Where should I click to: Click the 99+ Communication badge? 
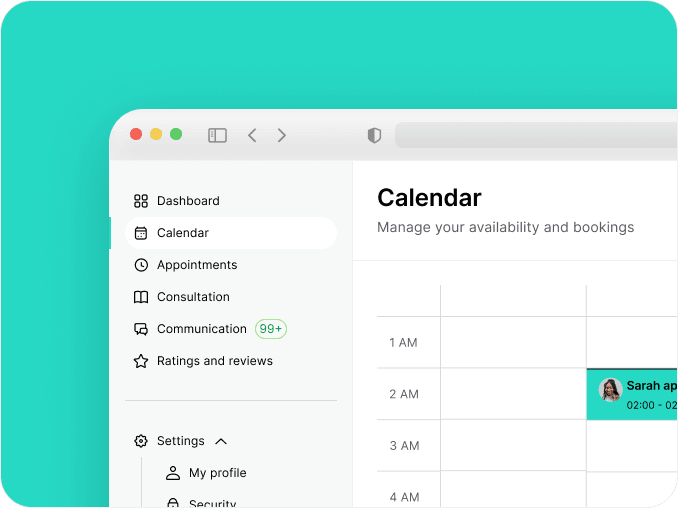coord(271,329)
